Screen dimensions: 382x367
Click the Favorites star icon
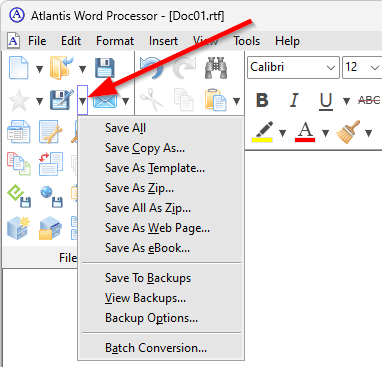[x=19, y=100]
